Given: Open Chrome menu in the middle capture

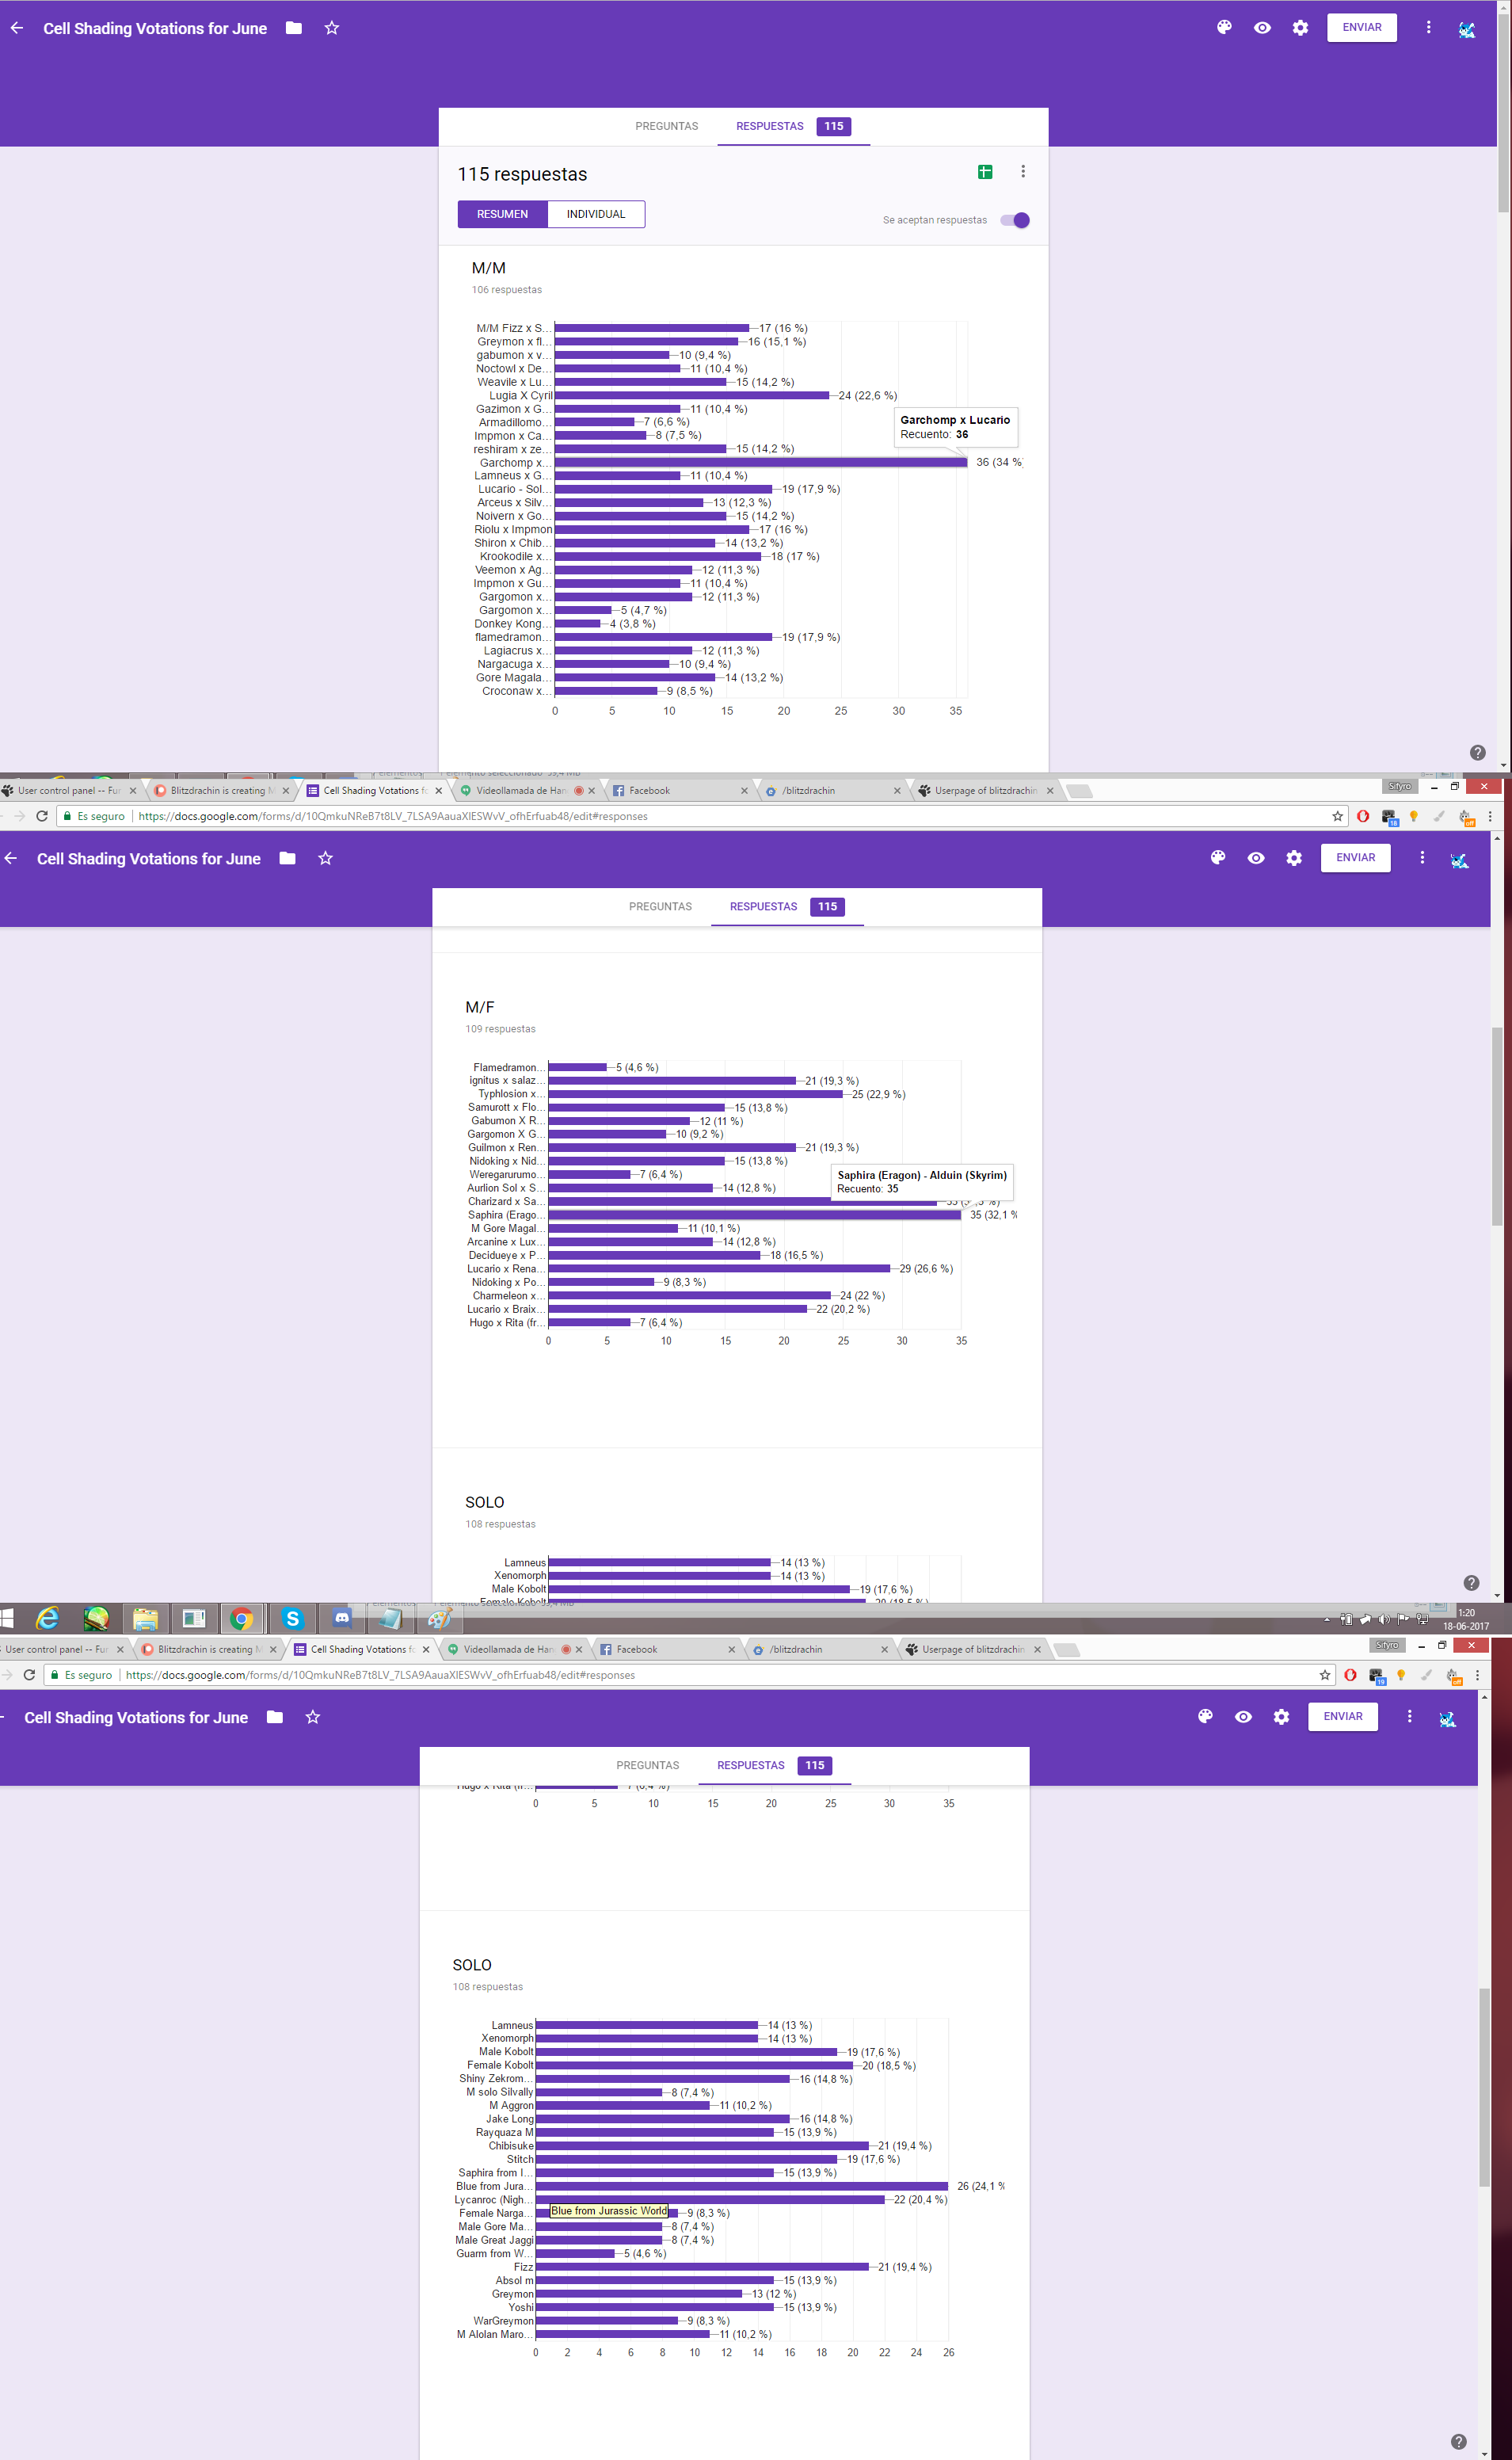Looking at the screenshot, I should (x=1490, y=816).
